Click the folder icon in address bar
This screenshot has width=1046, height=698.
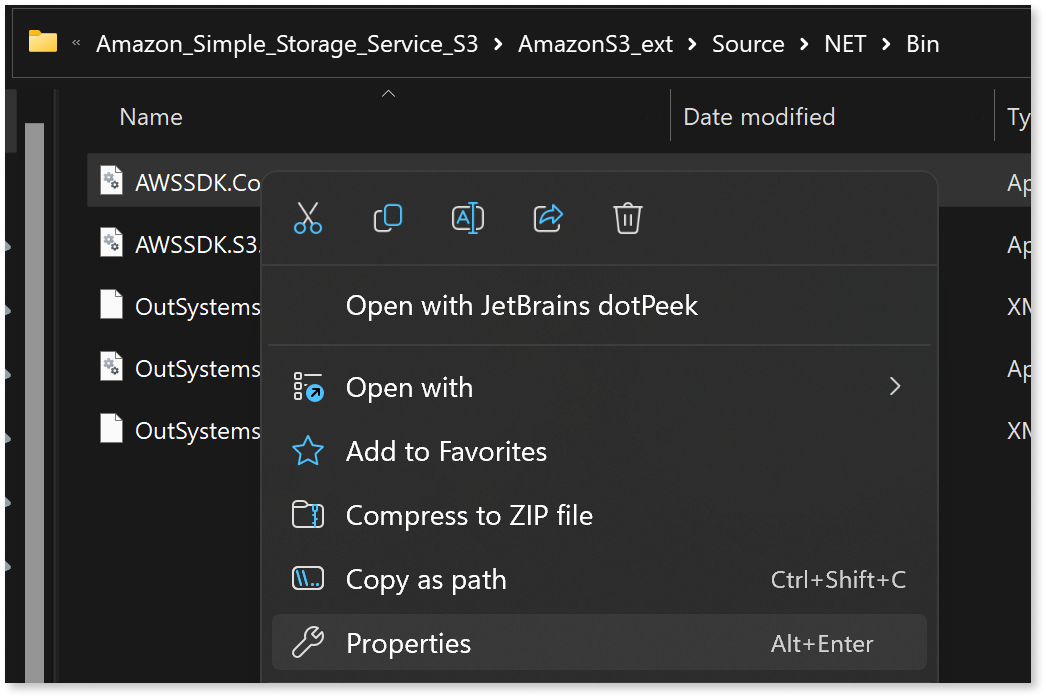pos(43,43)
